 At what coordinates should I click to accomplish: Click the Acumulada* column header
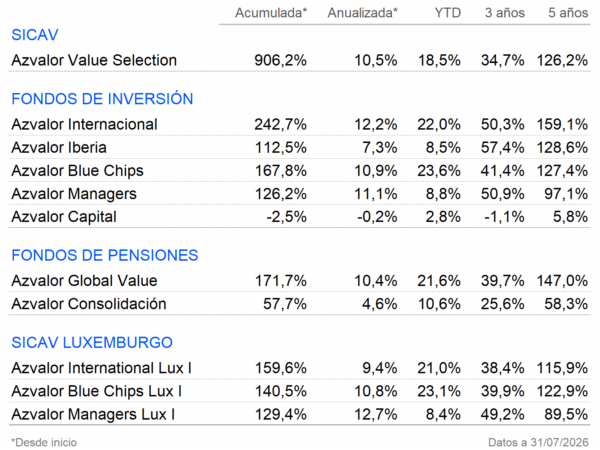point(271,13)
